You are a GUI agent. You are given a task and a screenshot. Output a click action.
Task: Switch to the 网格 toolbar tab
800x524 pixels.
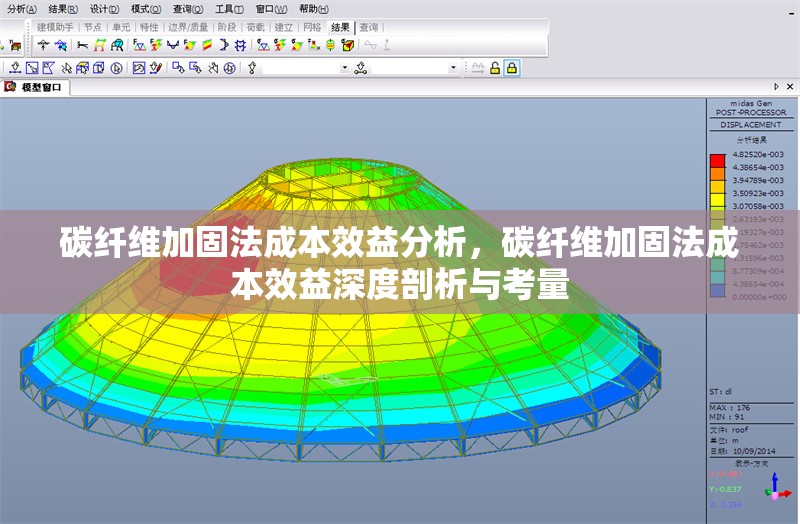312,27
